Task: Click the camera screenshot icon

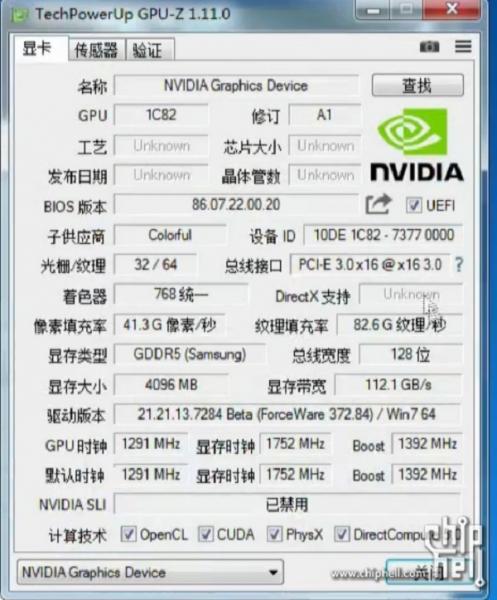Action: (x=429, y=47)
